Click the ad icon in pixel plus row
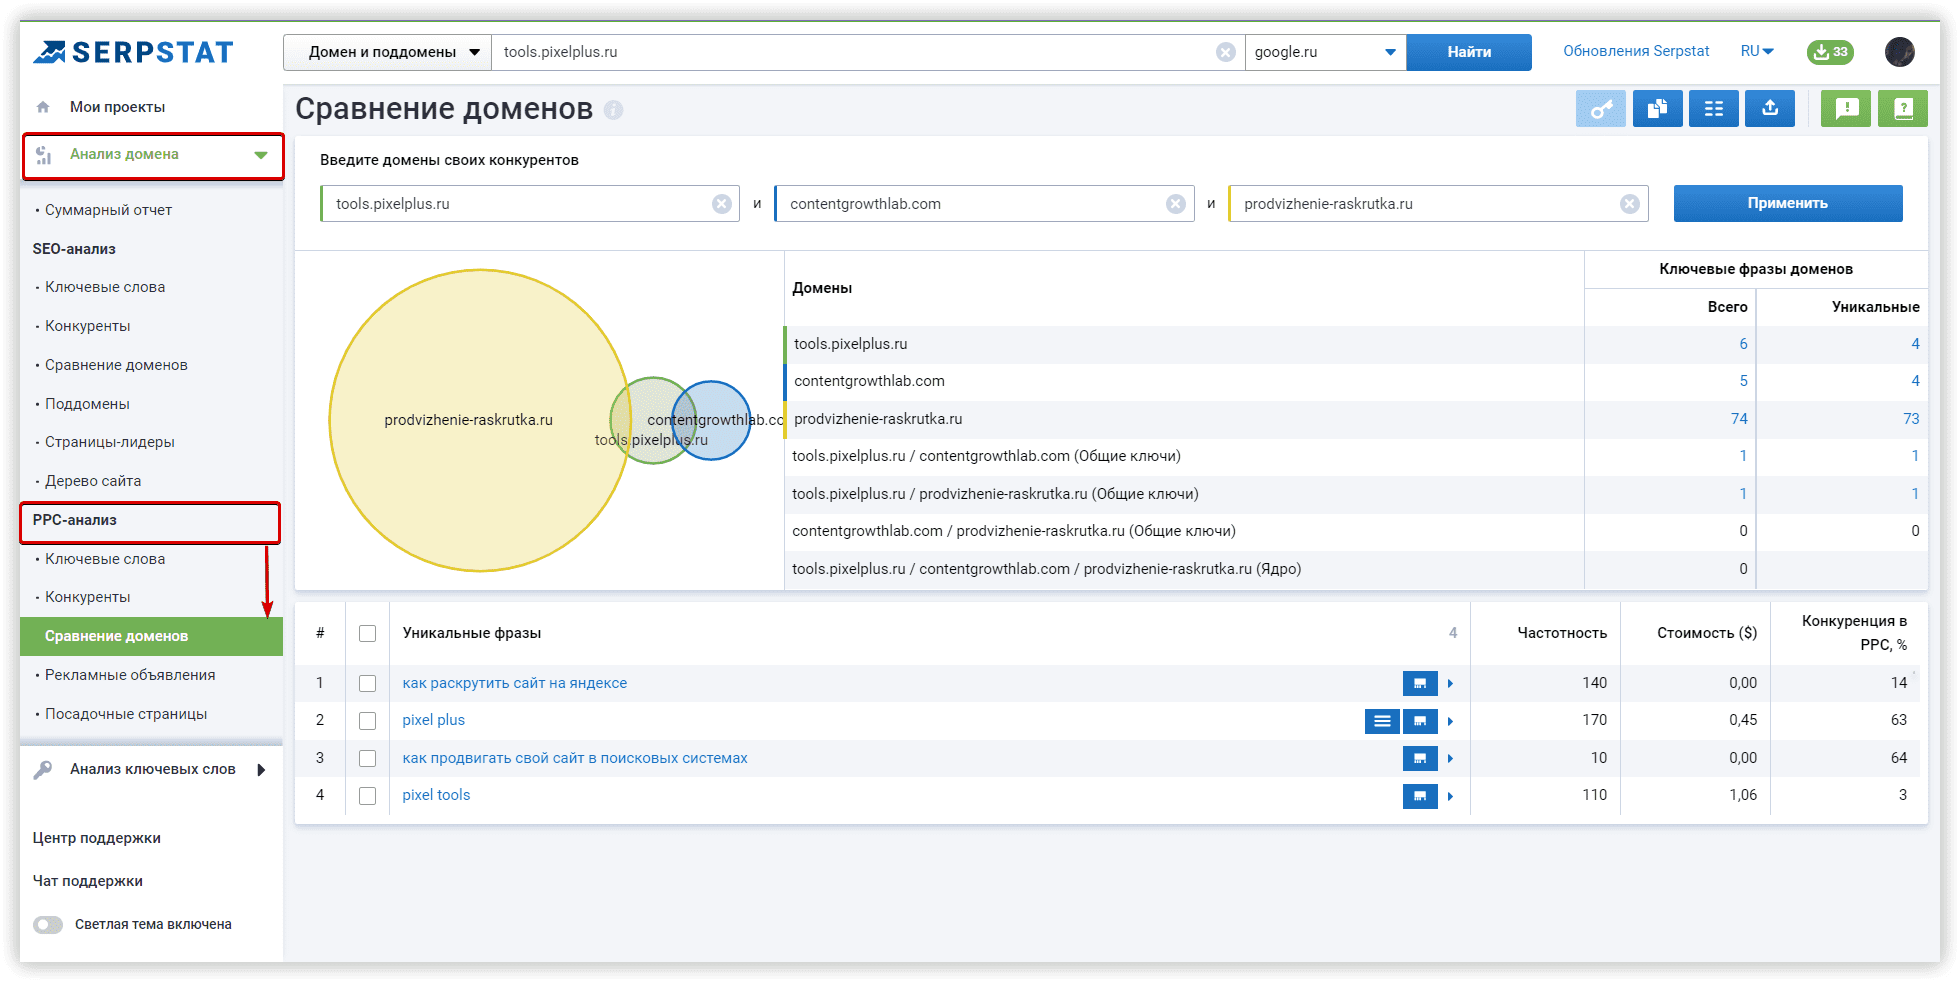Image resolution: width=1960 pixels, height=982 pixels. [x=1420, y=721]
